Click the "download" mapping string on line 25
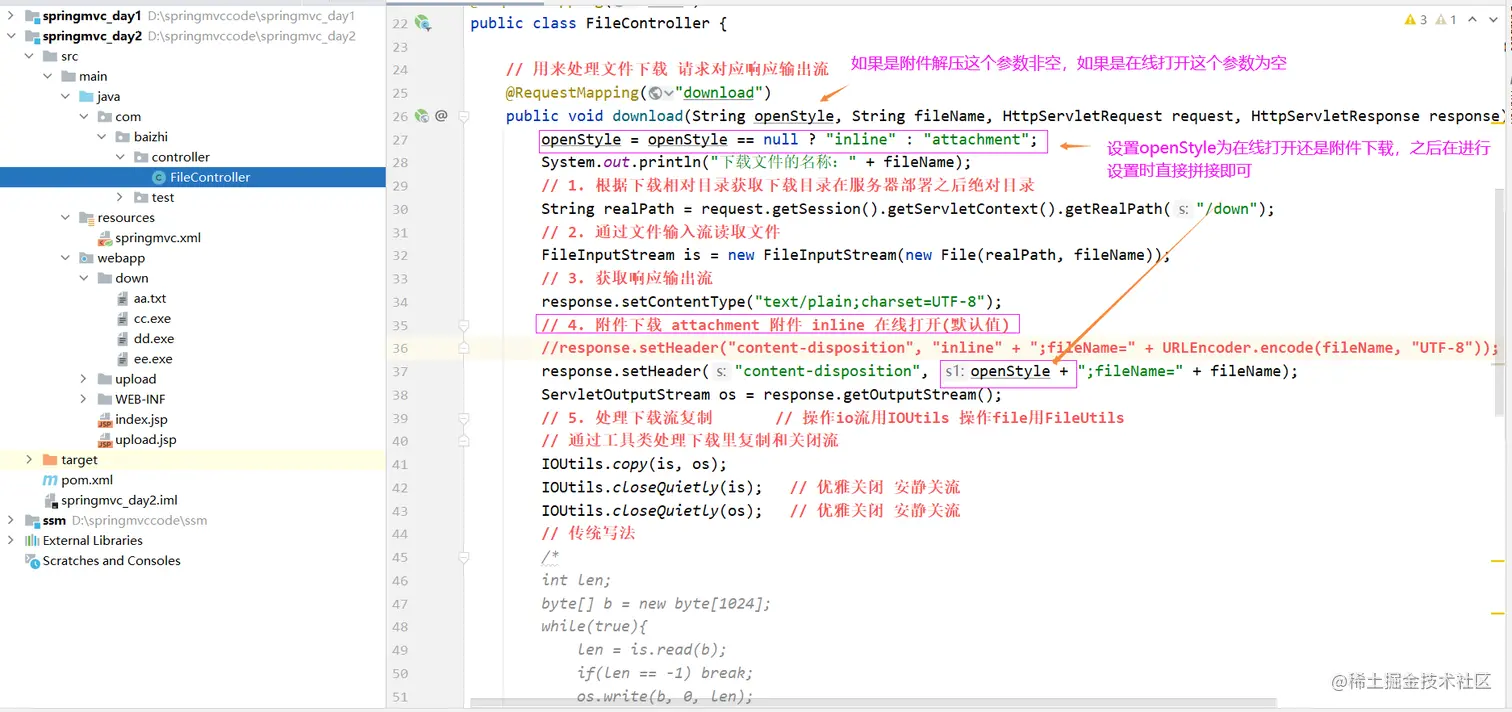Viewport: 1512px width, 712px height. tap(719, 93)
